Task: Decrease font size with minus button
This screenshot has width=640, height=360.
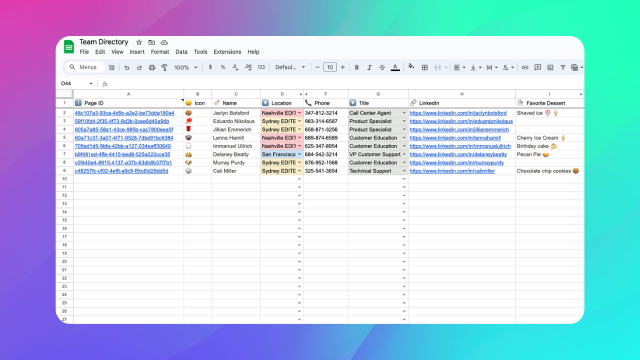Action: 317,67
